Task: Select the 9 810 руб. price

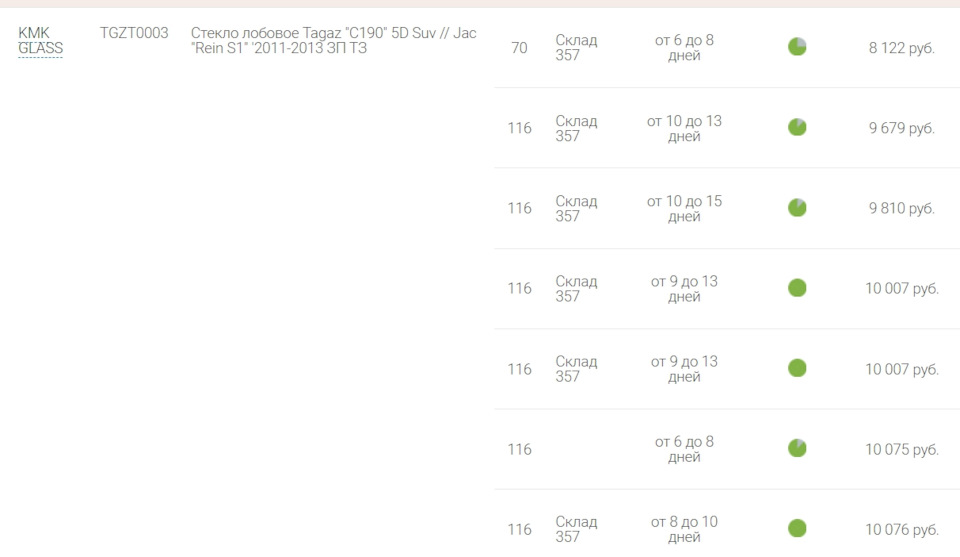Action: coord(901,208)
